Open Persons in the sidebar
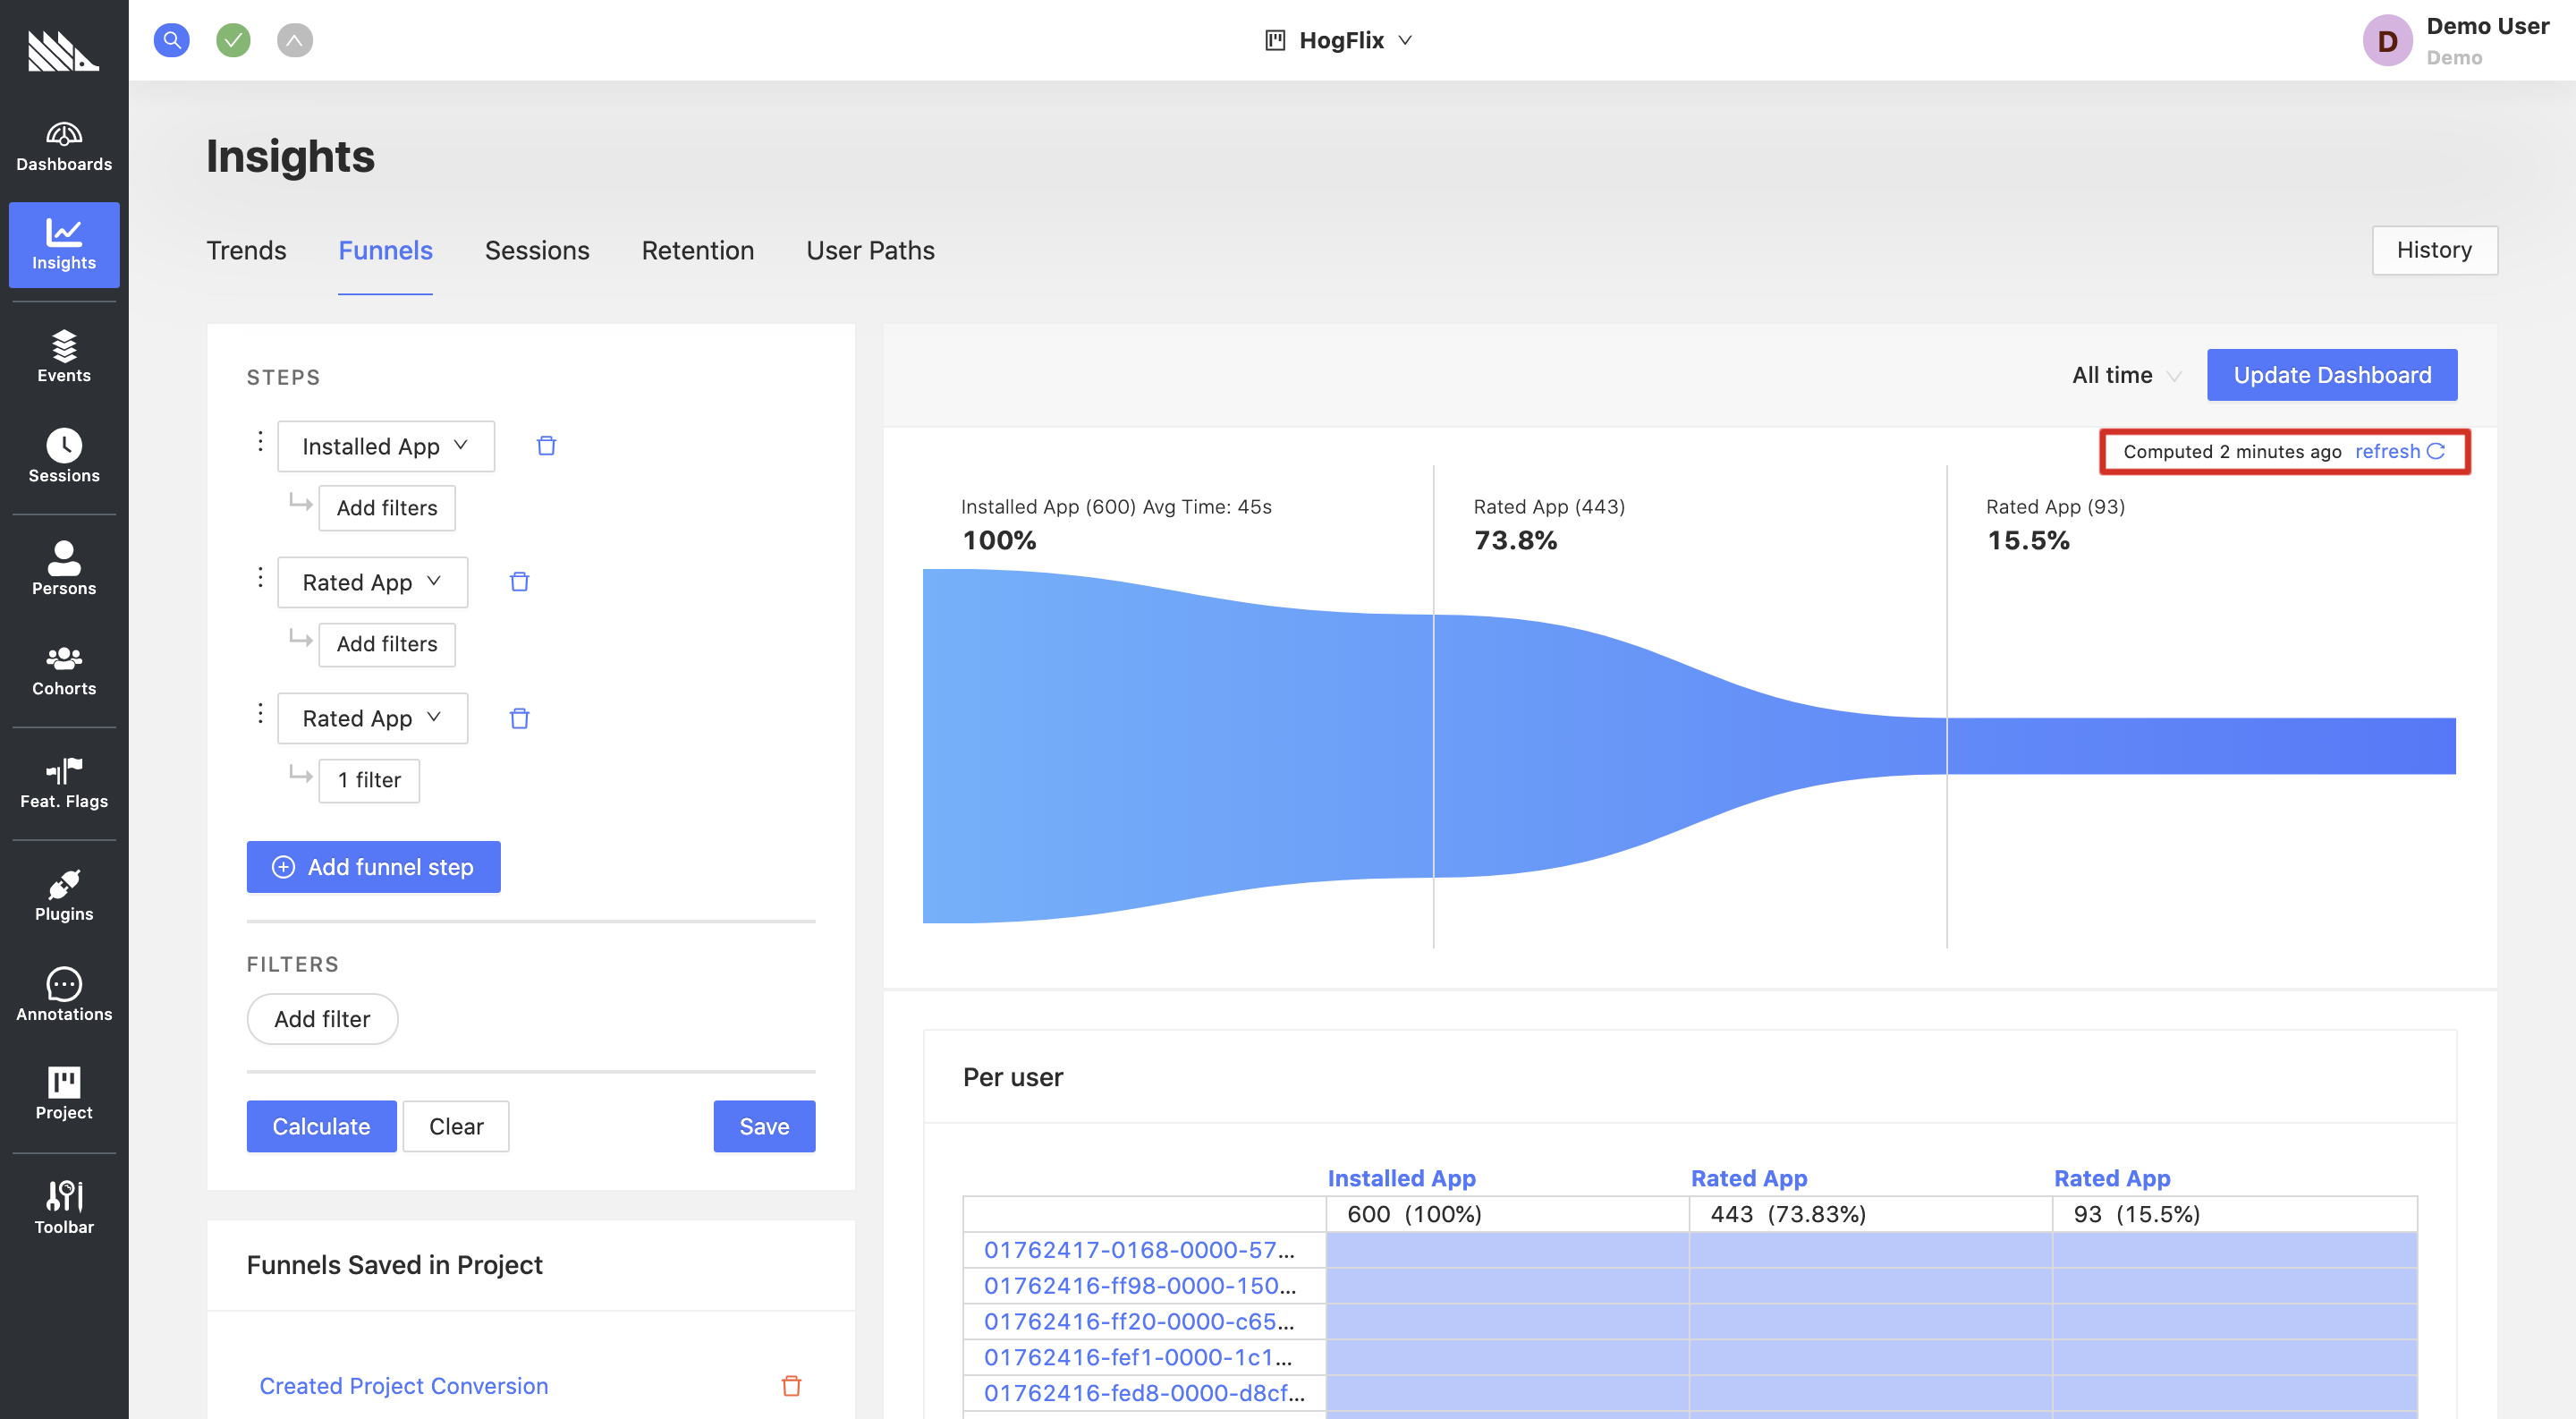Screen dimensions: 2576x1419 click(x=64, y=569)
